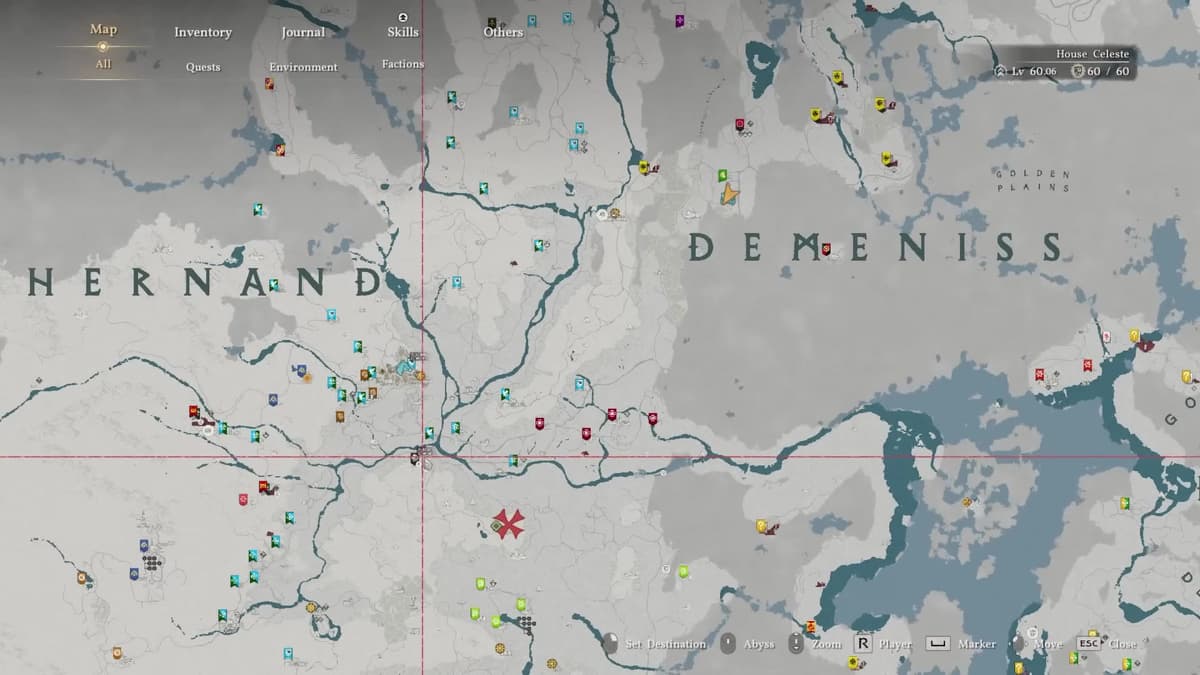Click the R key icon
The width and height of the screenshot is (1200, 675).
pyautogui.click(x=862, y=643)
